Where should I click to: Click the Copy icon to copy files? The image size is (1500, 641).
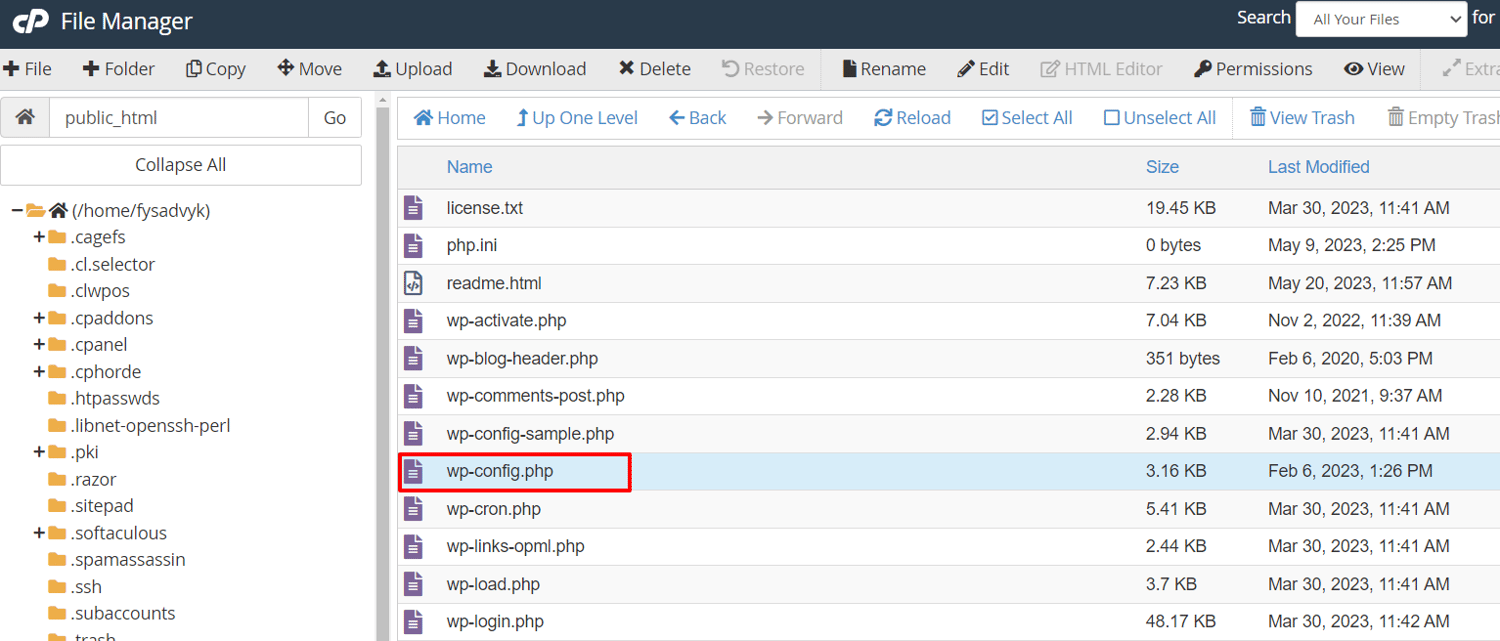pyautogui.click(x=215, y=69)
